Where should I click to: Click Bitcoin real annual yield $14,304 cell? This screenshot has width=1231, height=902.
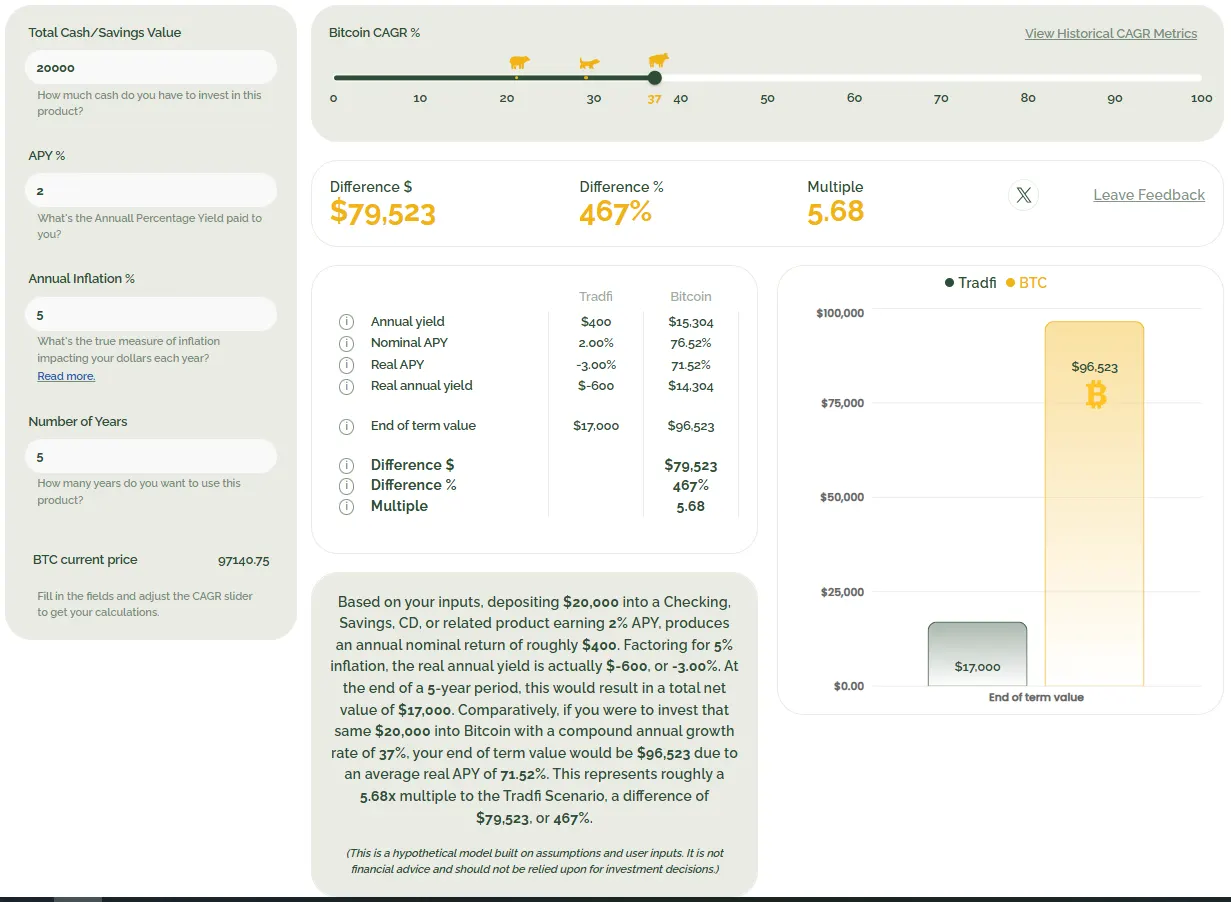tap(691, 386)
